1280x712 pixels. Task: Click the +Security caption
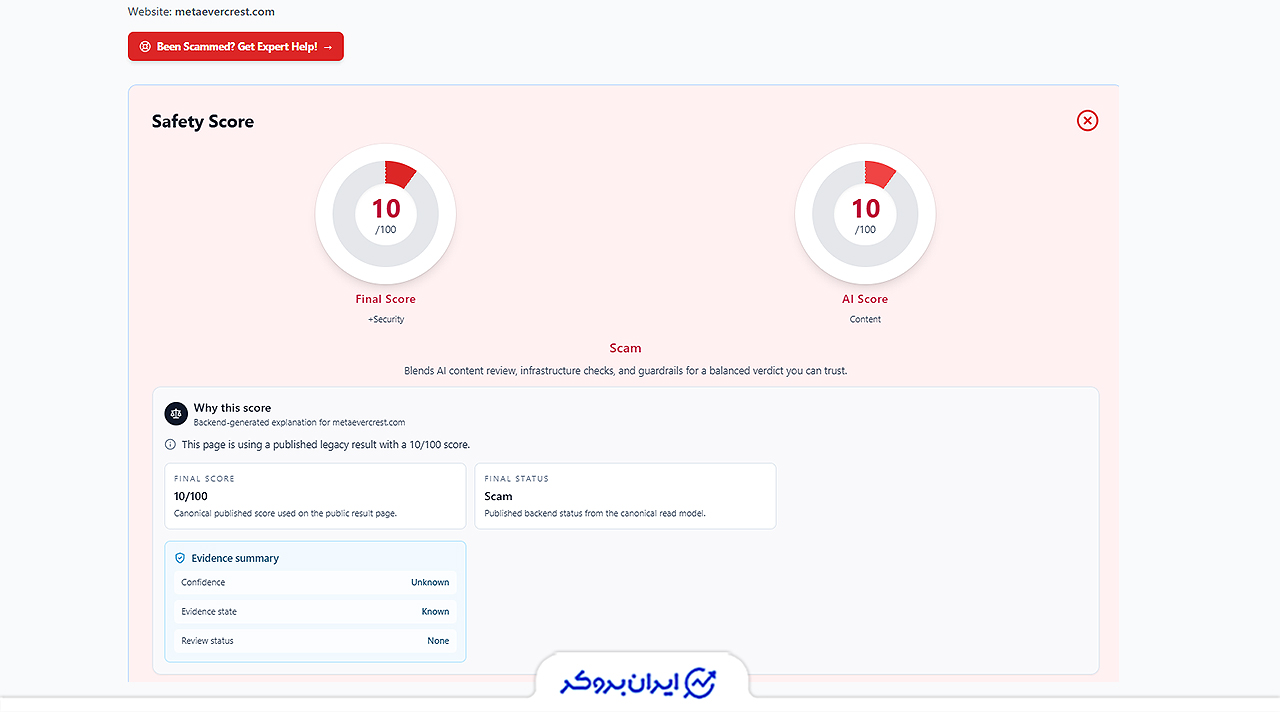(386, 319)
